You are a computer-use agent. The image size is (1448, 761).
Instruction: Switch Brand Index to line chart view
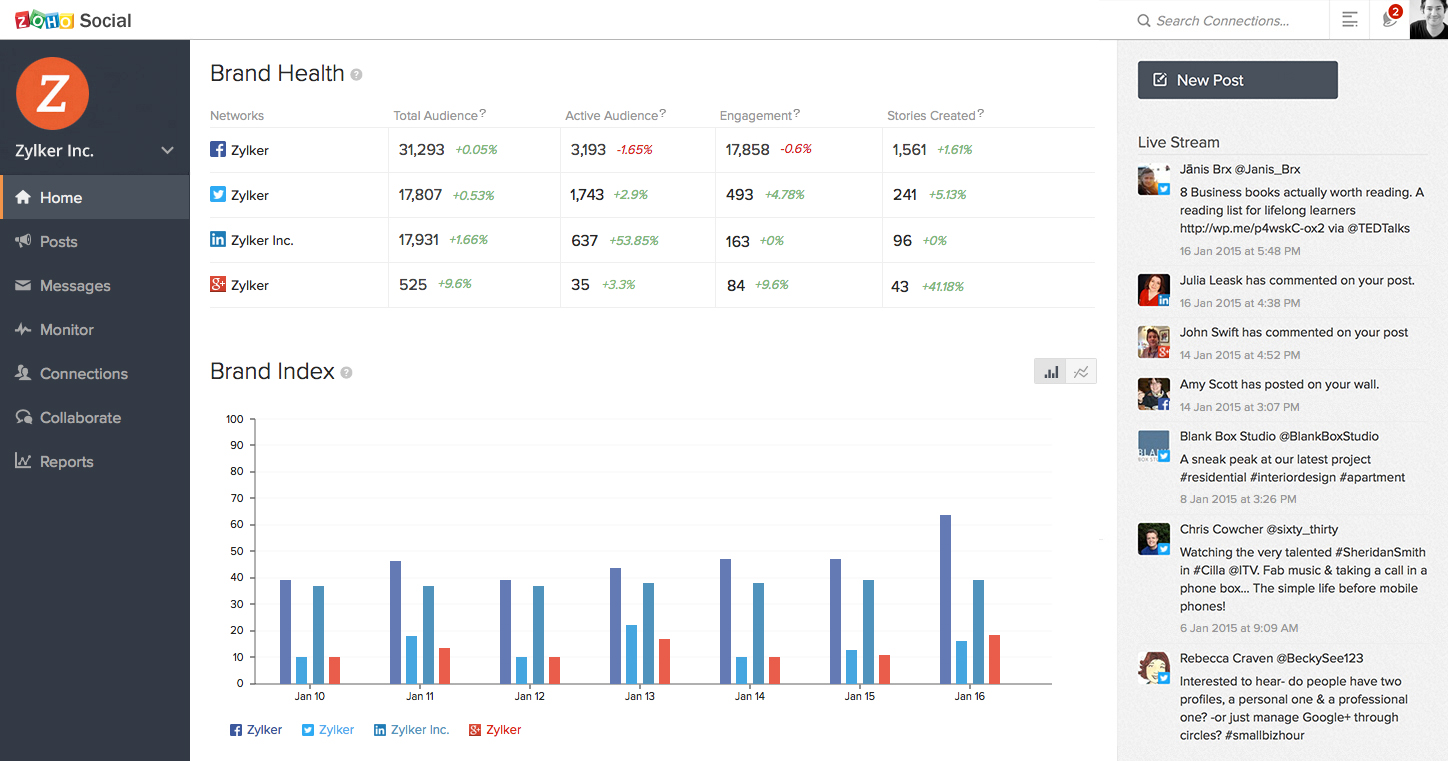click(1081, 370)
